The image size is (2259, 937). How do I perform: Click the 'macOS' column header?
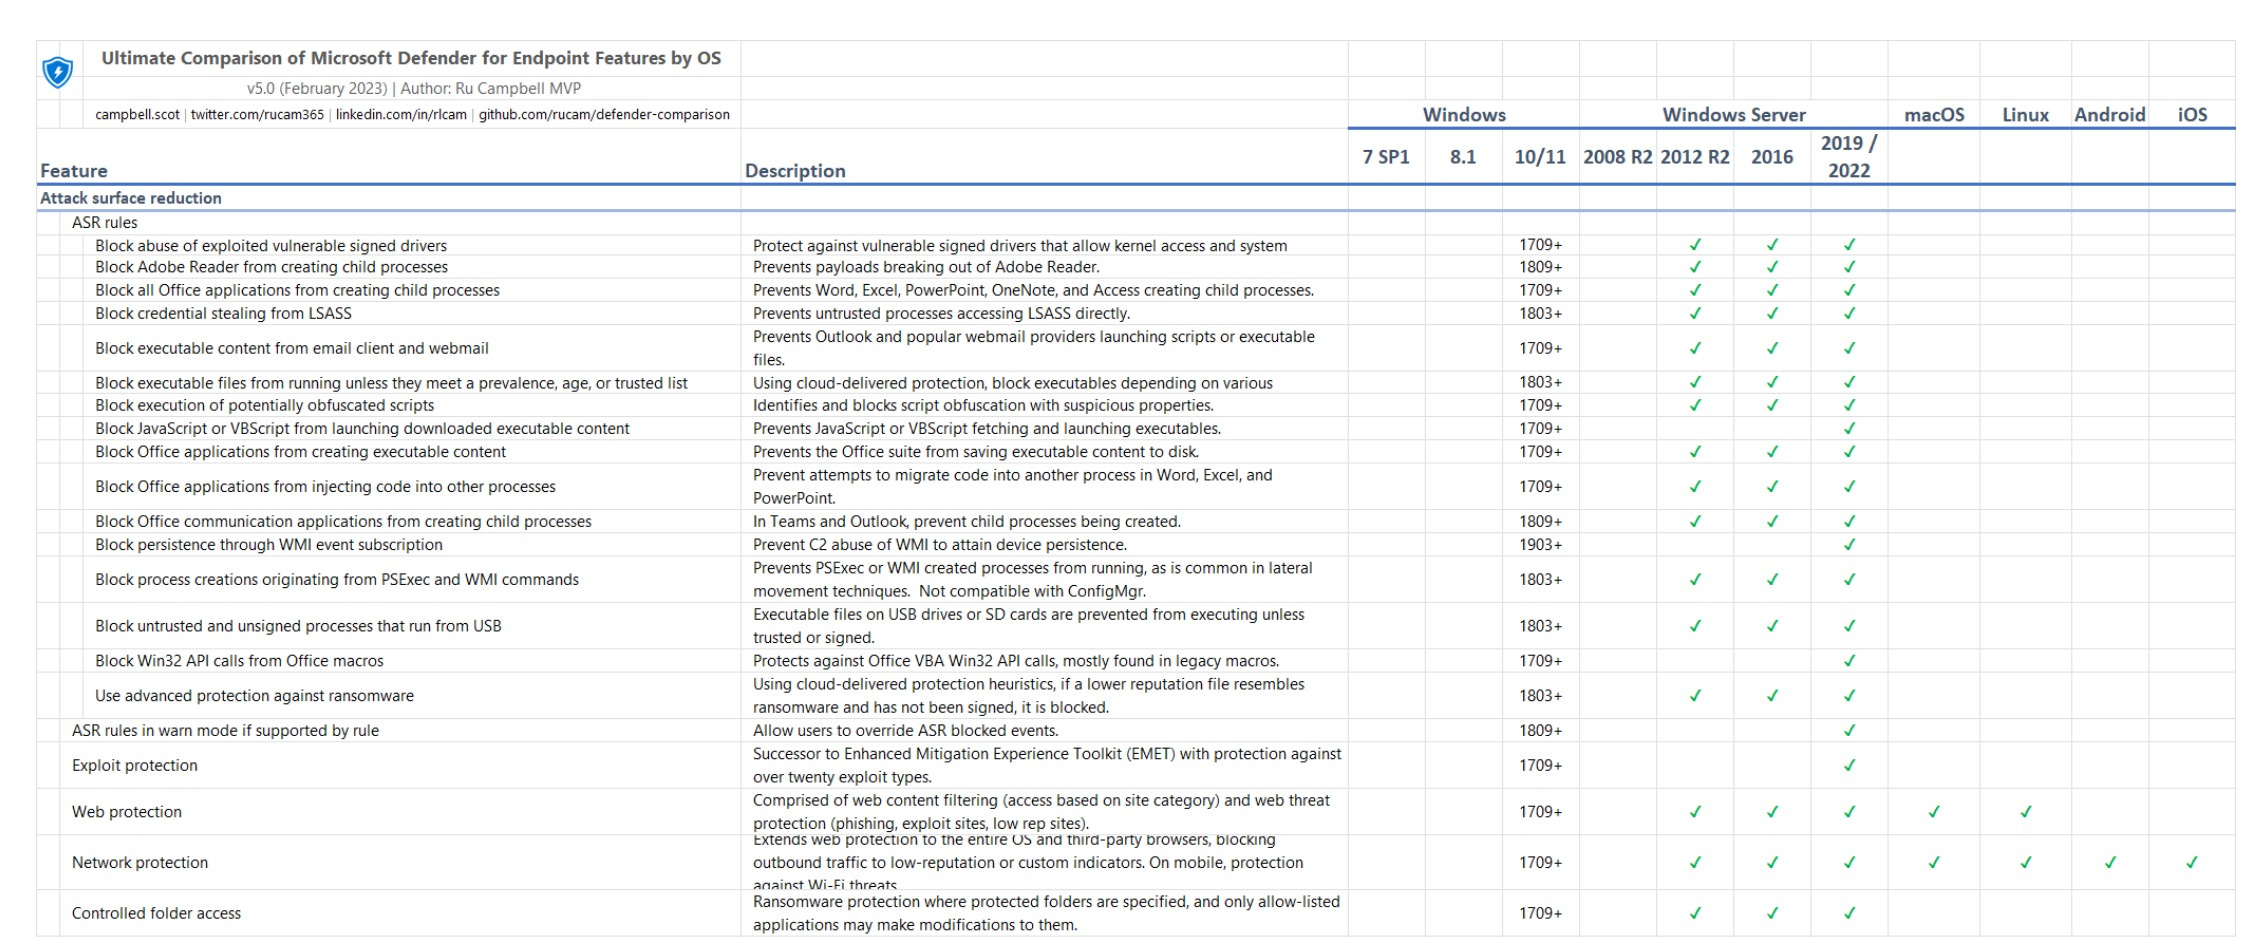(x=1934, y=115)
